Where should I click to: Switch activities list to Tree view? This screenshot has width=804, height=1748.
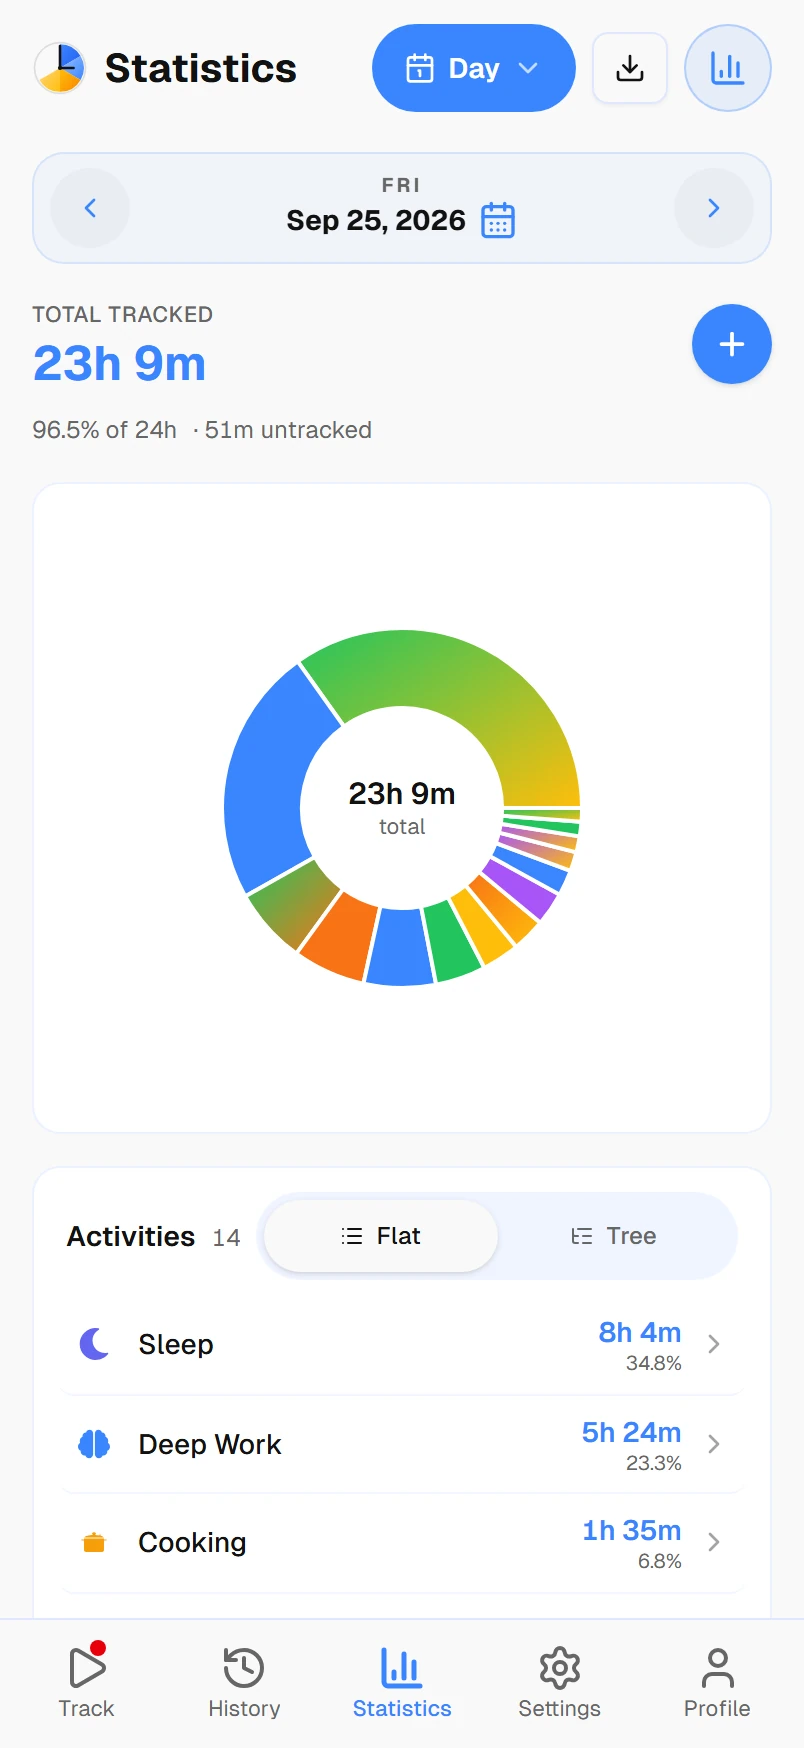614,1236
